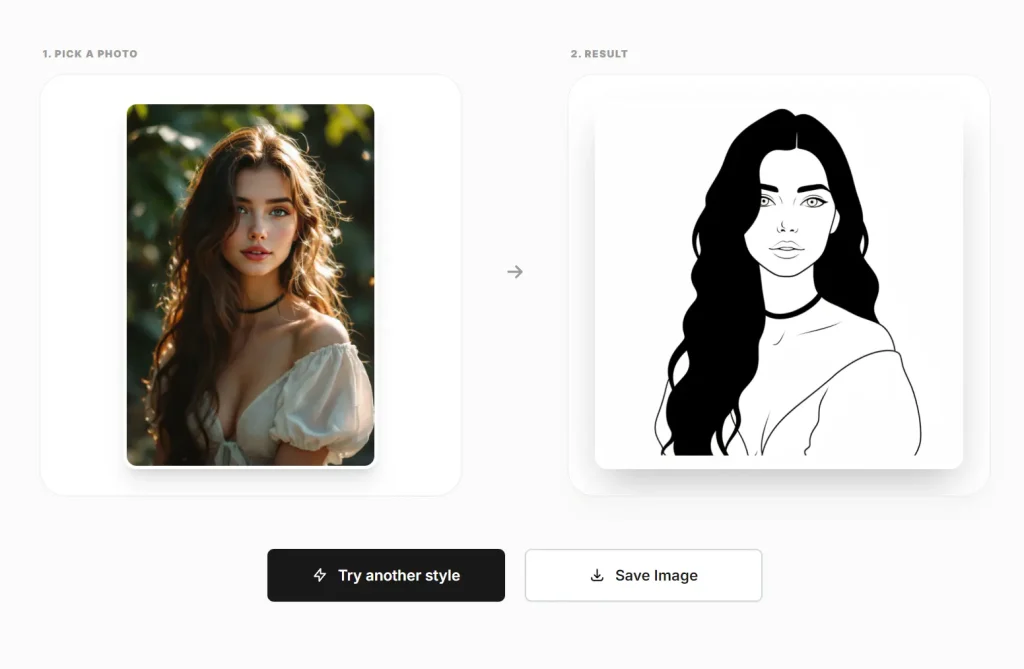Click the result card's right white margin
The image size is (1024, 669).
pos(975,285)
